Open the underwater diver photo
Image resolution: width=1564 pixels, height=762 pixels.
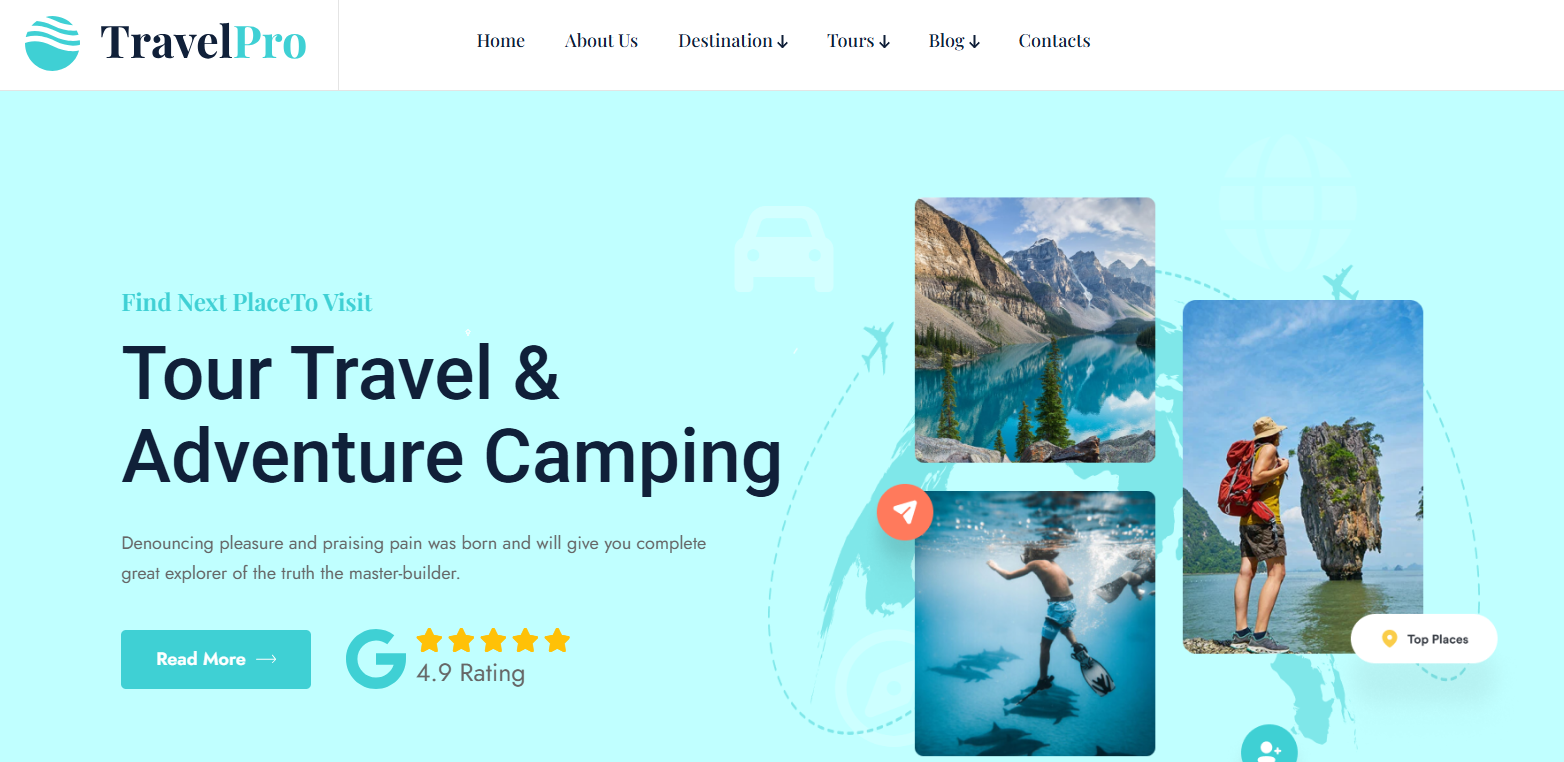(x=1035, y=623)
